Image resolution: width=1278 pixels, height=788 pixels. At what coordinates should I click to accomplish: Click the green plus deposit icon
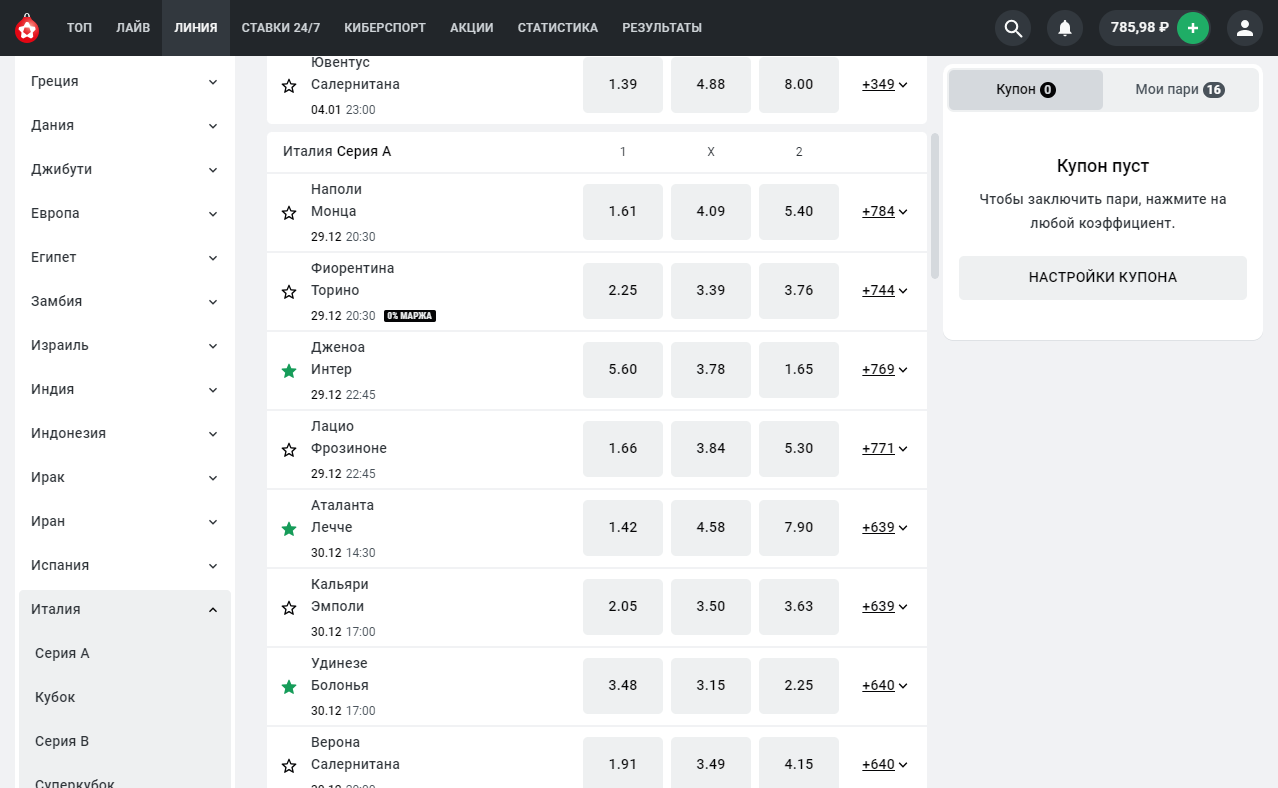pos(1192,28)
